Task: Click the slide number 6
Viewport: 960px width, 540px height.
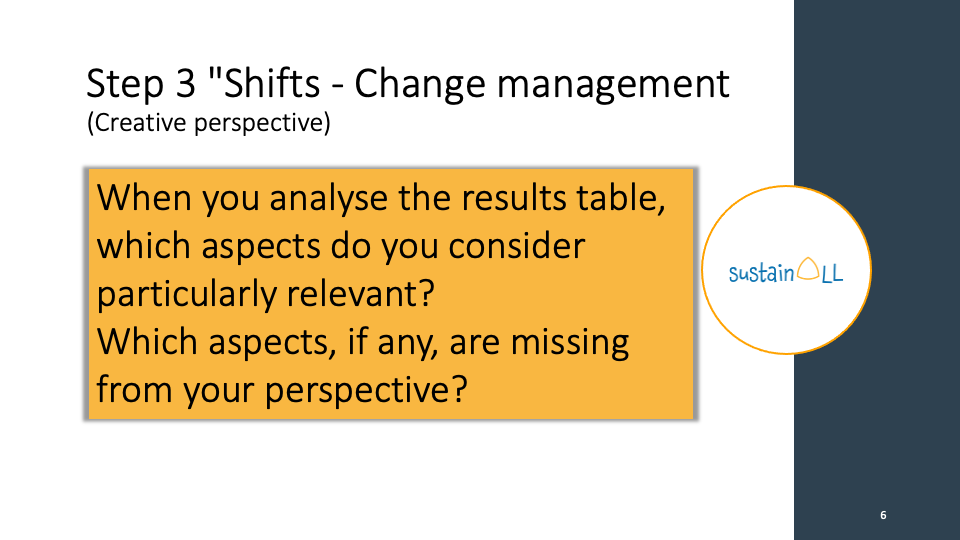Action: pos(883,515)
